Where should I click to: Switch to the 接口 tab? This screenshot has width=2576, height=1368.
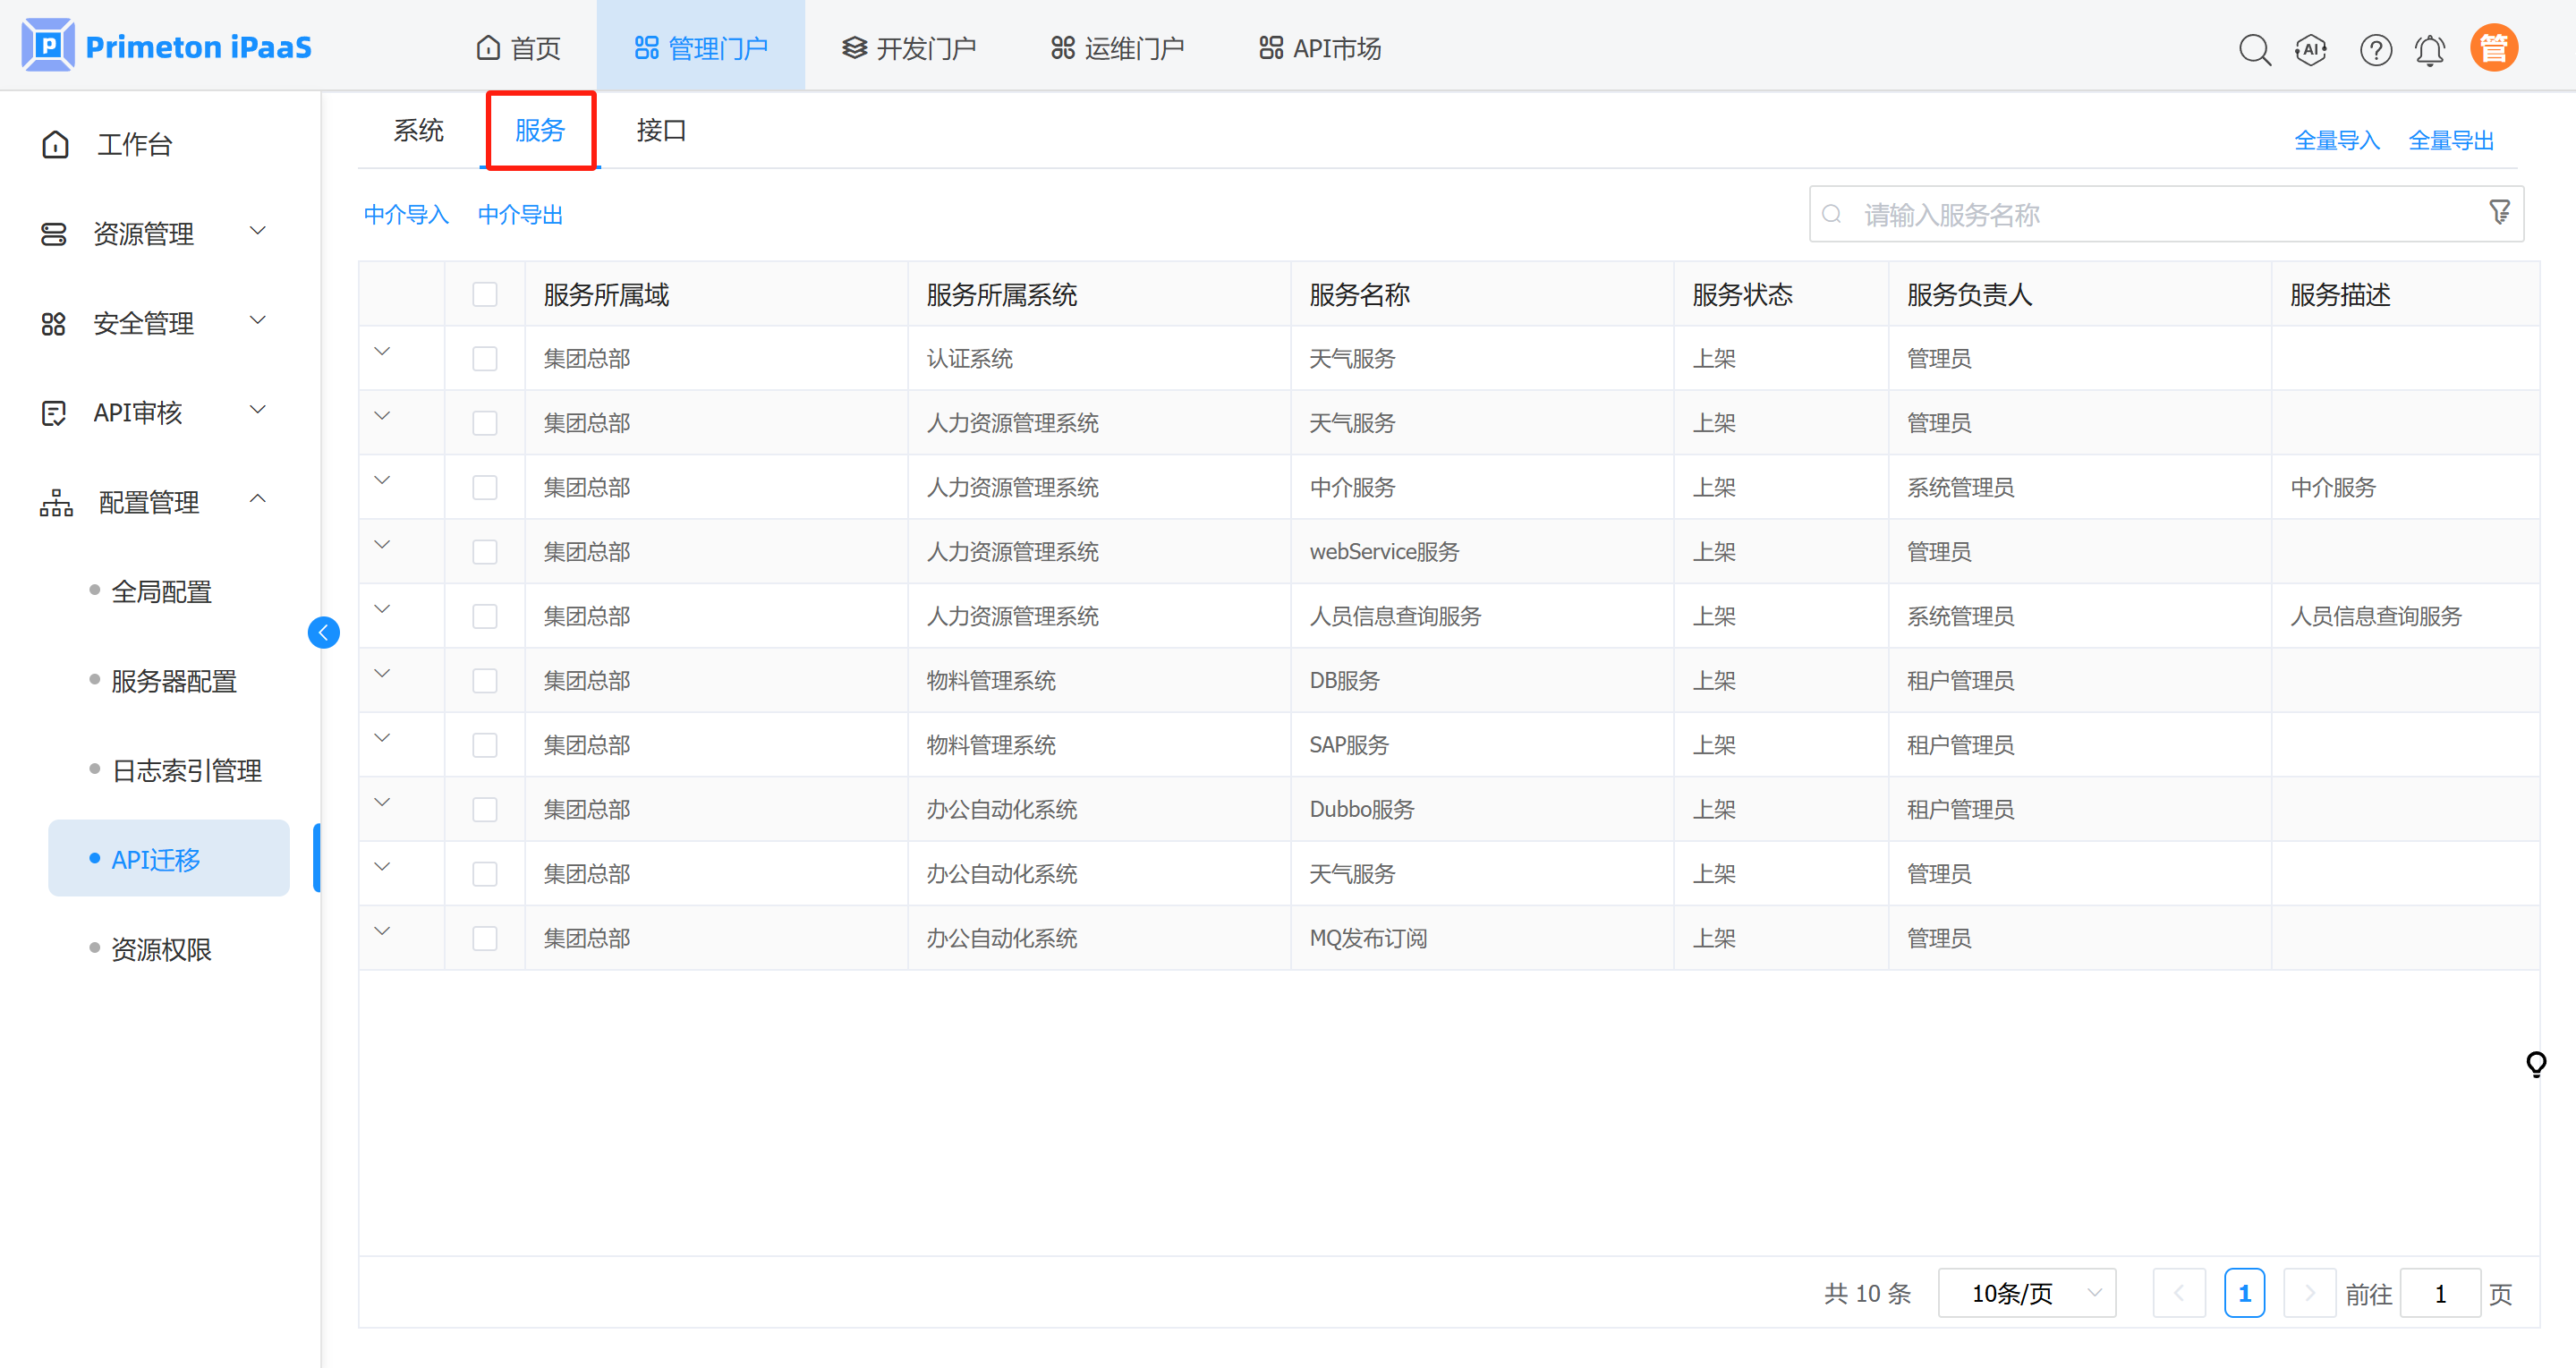point(661,130)
